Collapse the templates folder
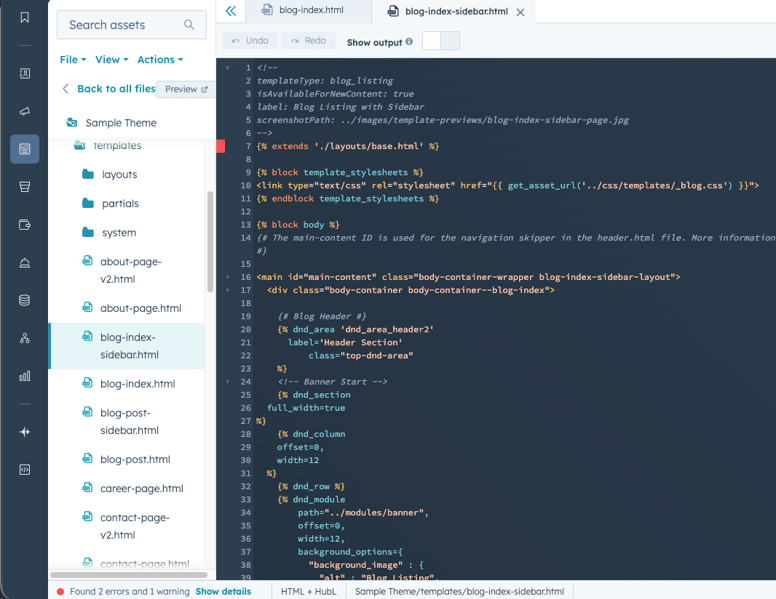Viewport: 776px width, 599px height. tap(107, 146)
